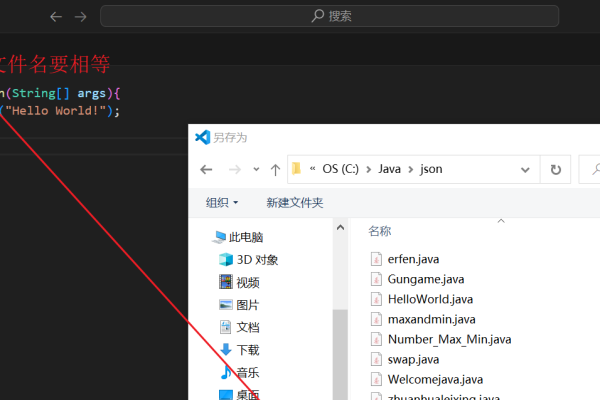This screenshot has height=400, width=600.
Task: Open recent locations dropdown in dialog
Action: tap(256, 169)
